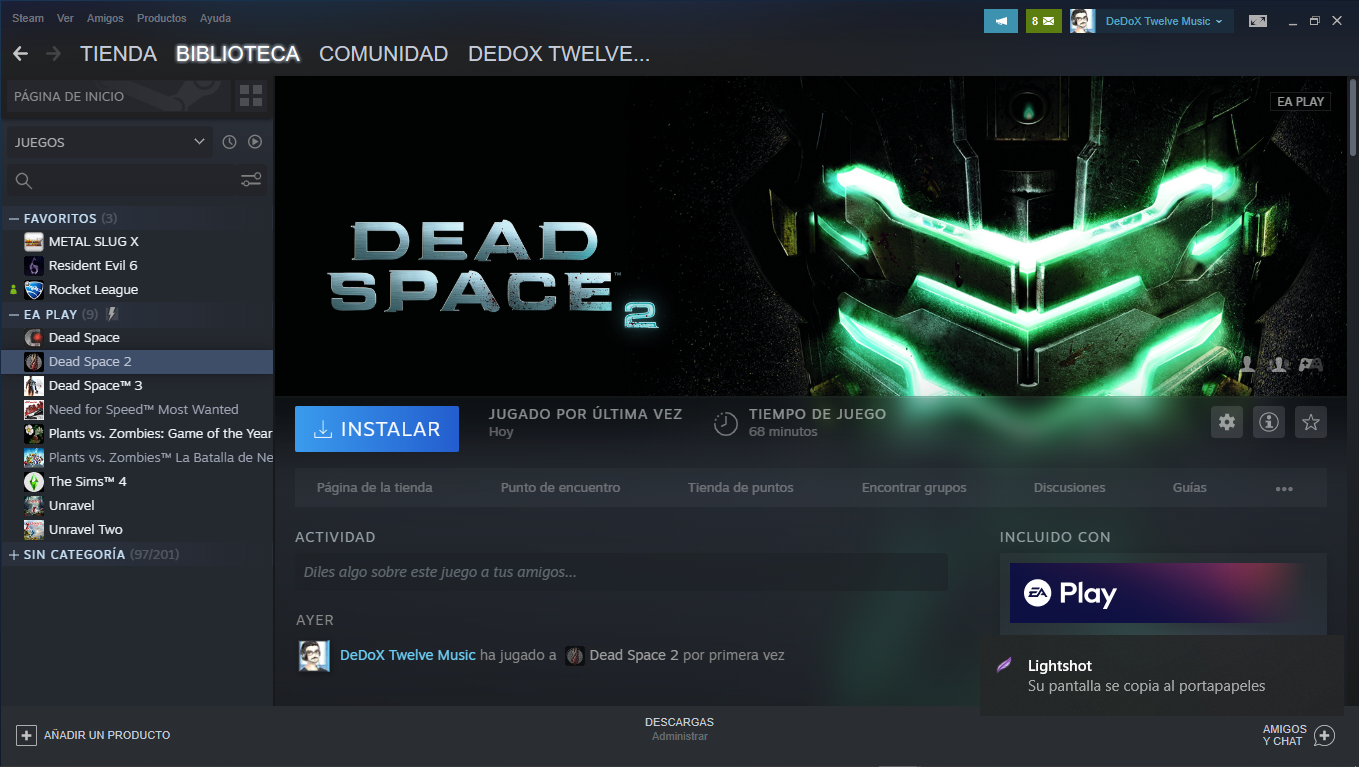Click the activity comment input field
The width and height of the screenshot is (1359, 767).
point(621,572)
